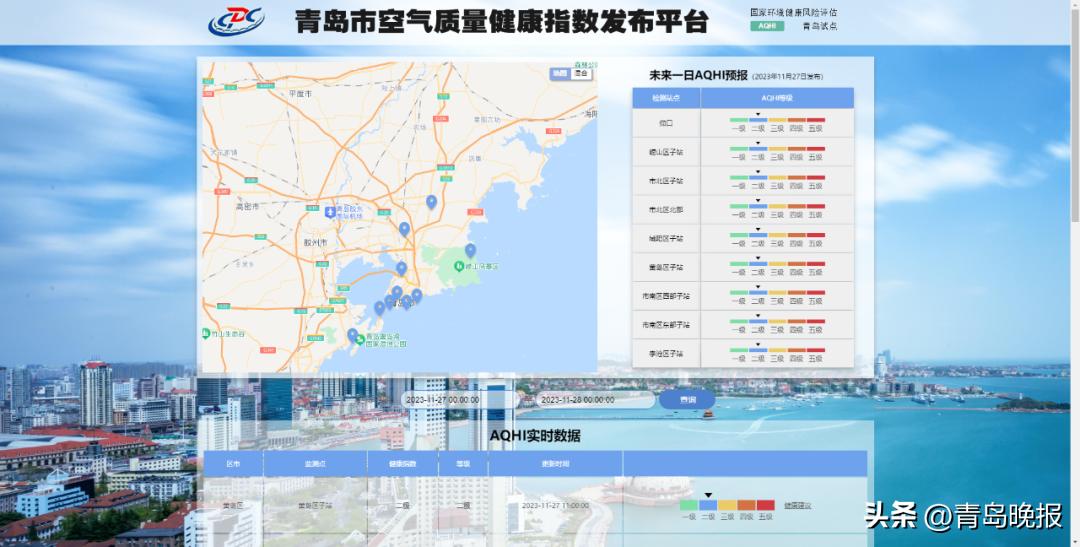This screenshot has height=547, width=1080.
Task: Click the northernmost blue station marker on map
Action: point(431,202)
